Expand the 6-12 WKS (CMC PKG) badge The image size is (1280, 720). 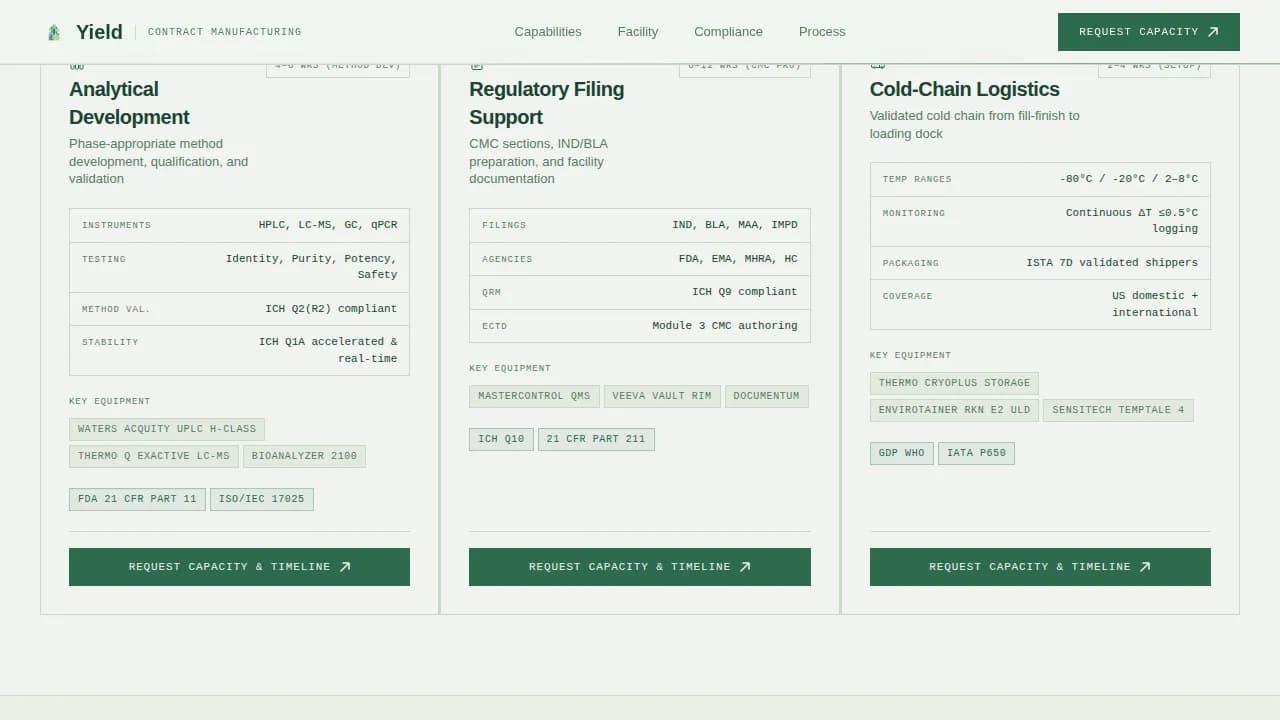click(744, 65)
